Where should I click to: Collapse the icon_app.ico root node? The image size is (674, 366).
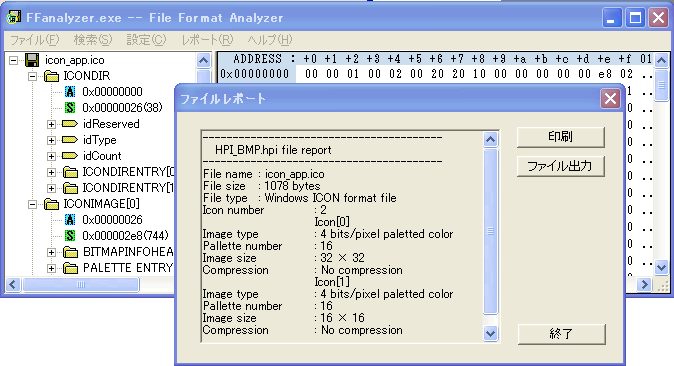(14, 60)
